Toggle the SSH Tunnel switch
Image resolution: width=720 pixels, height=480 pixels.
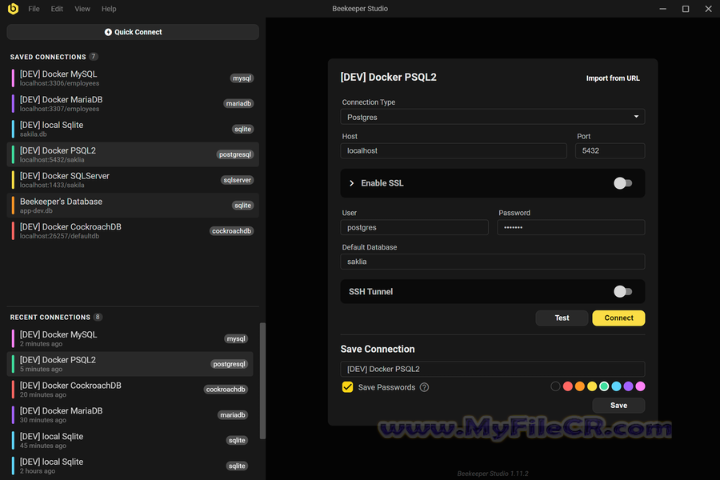[623, 291]
